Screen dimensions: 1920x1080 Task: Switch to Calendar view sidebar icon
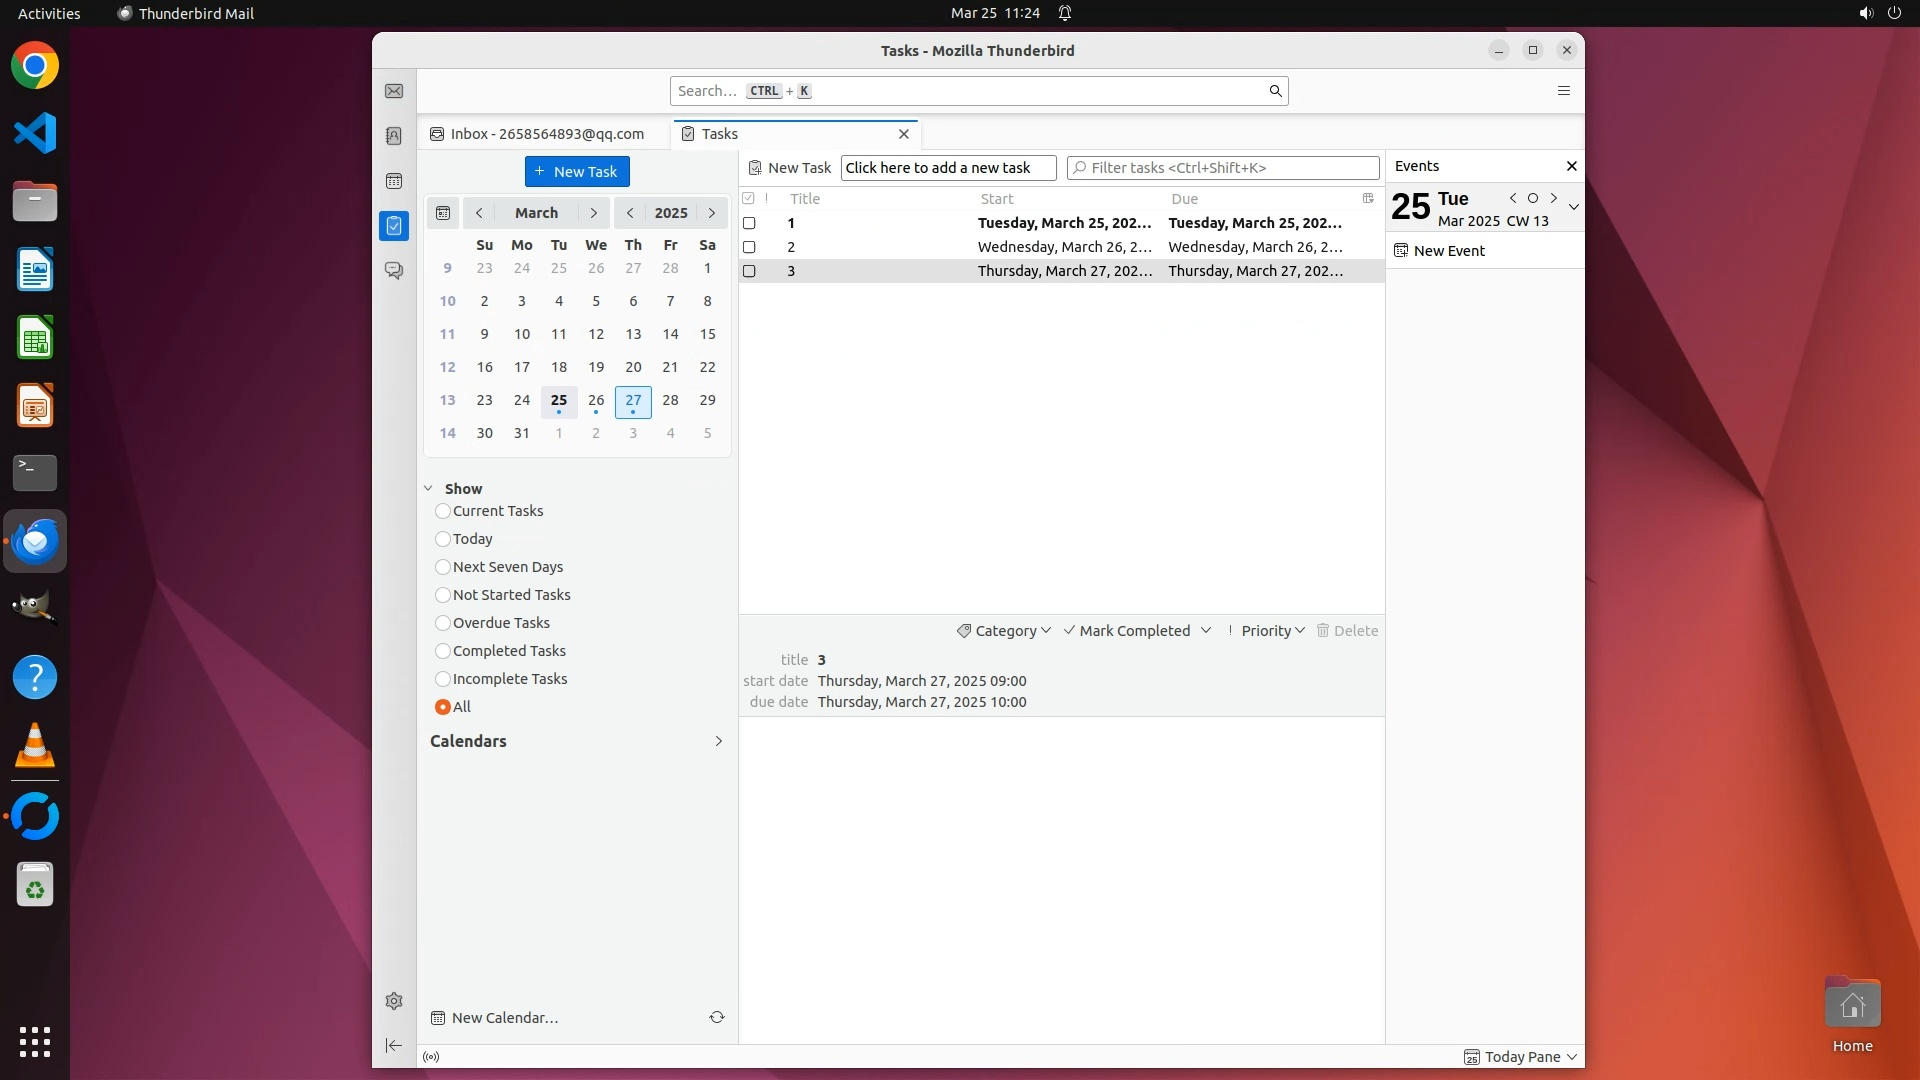coord(394,181)
